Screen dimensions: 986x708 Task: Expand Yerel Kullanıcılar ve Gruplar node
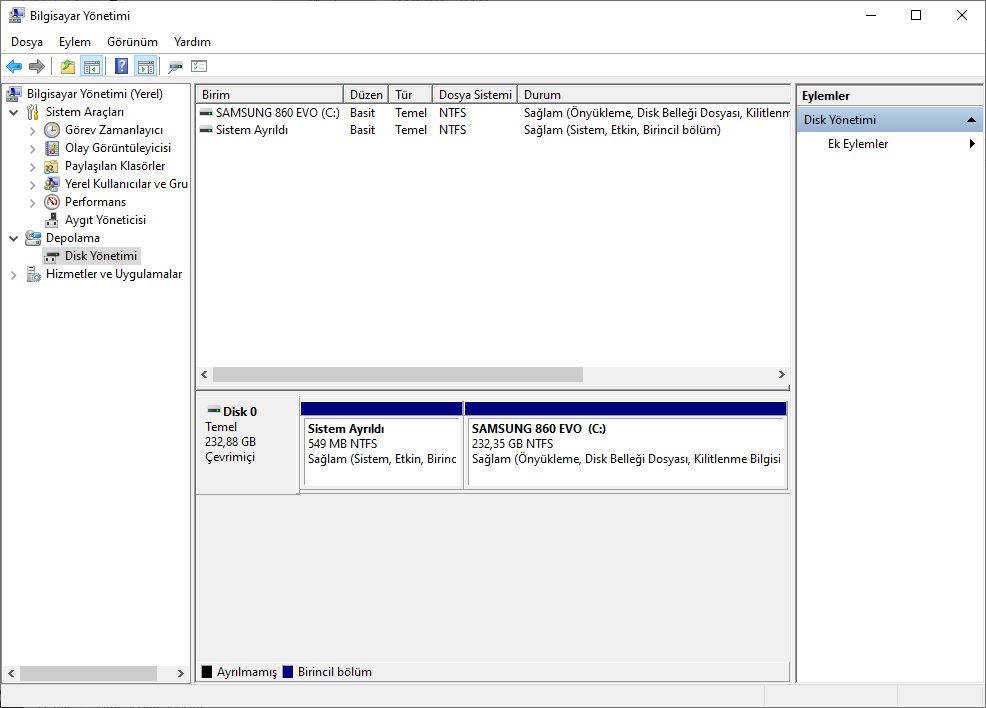[32, 185]
